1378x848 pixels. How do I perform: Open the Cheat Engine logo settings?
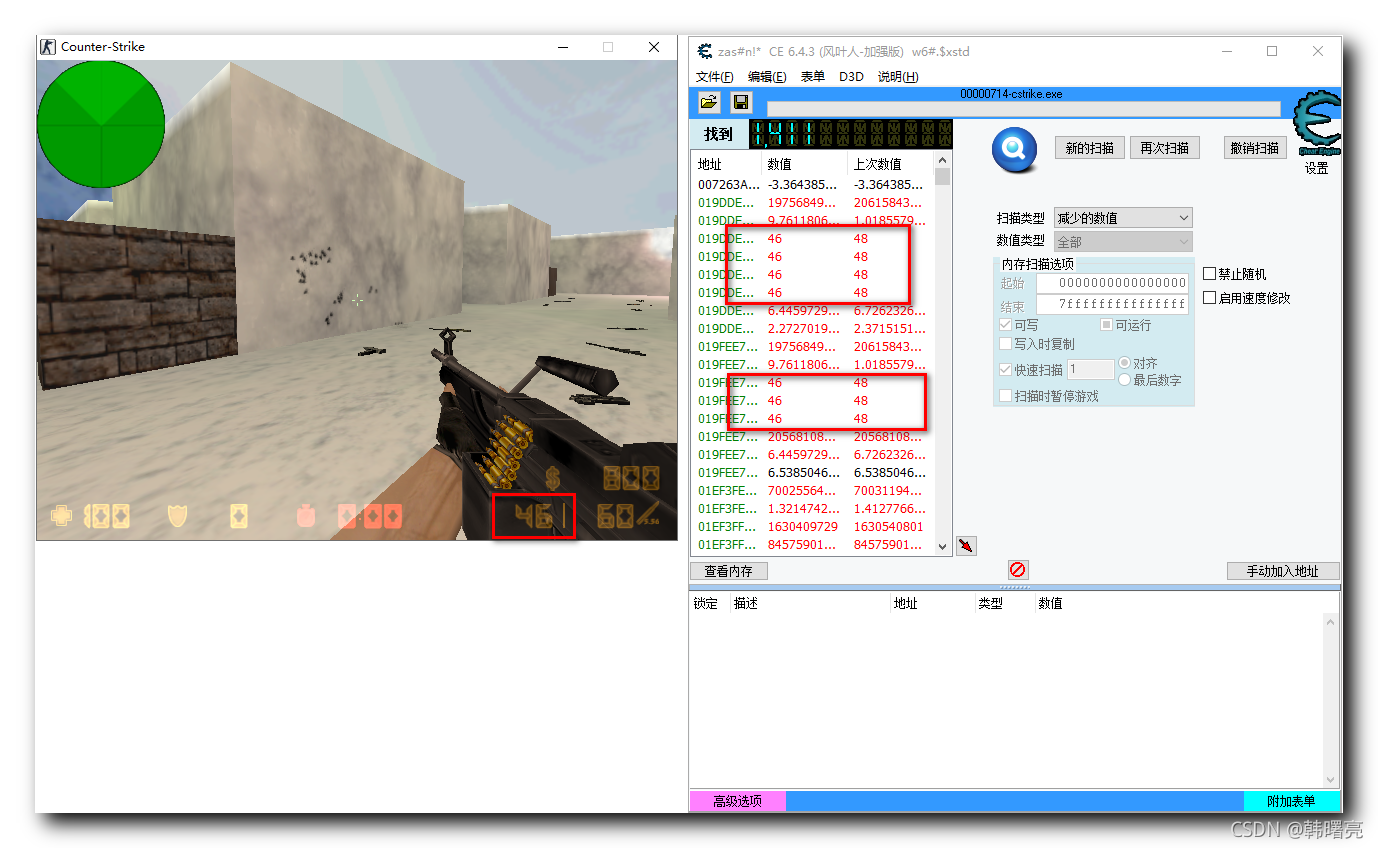pyautogui.click(x=1316, y=125)
